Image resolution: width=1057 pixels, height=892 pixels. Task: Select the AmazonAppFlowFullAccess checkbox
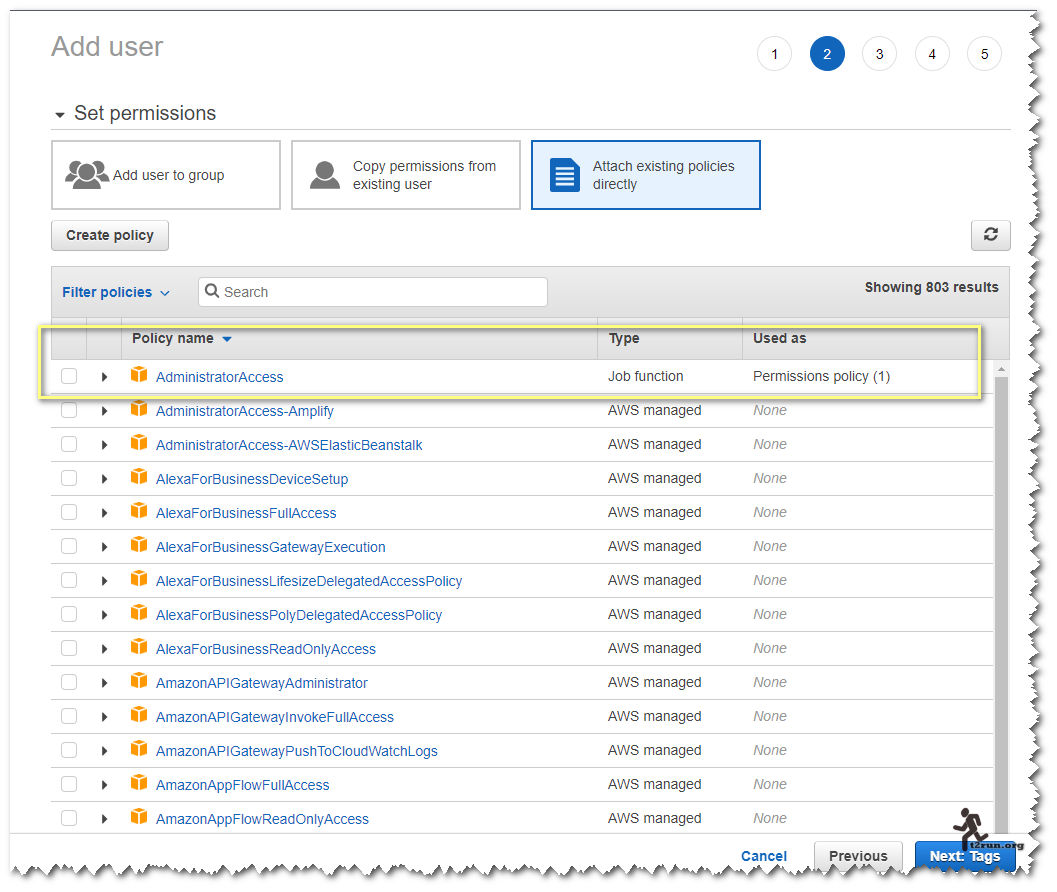69,784
